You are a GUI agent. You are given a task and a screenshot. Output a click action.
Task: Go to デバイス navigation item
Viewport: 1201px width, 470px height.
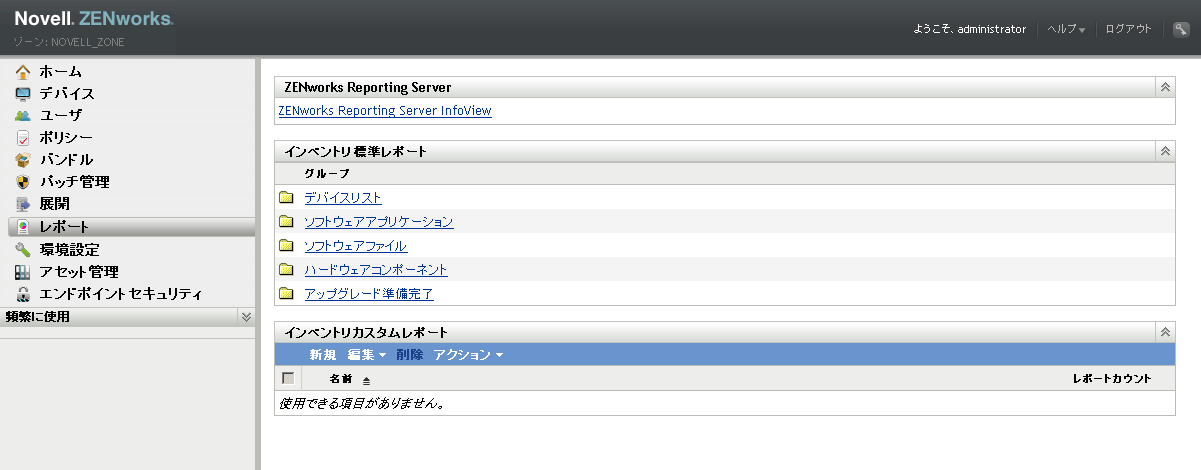point(67,94)
